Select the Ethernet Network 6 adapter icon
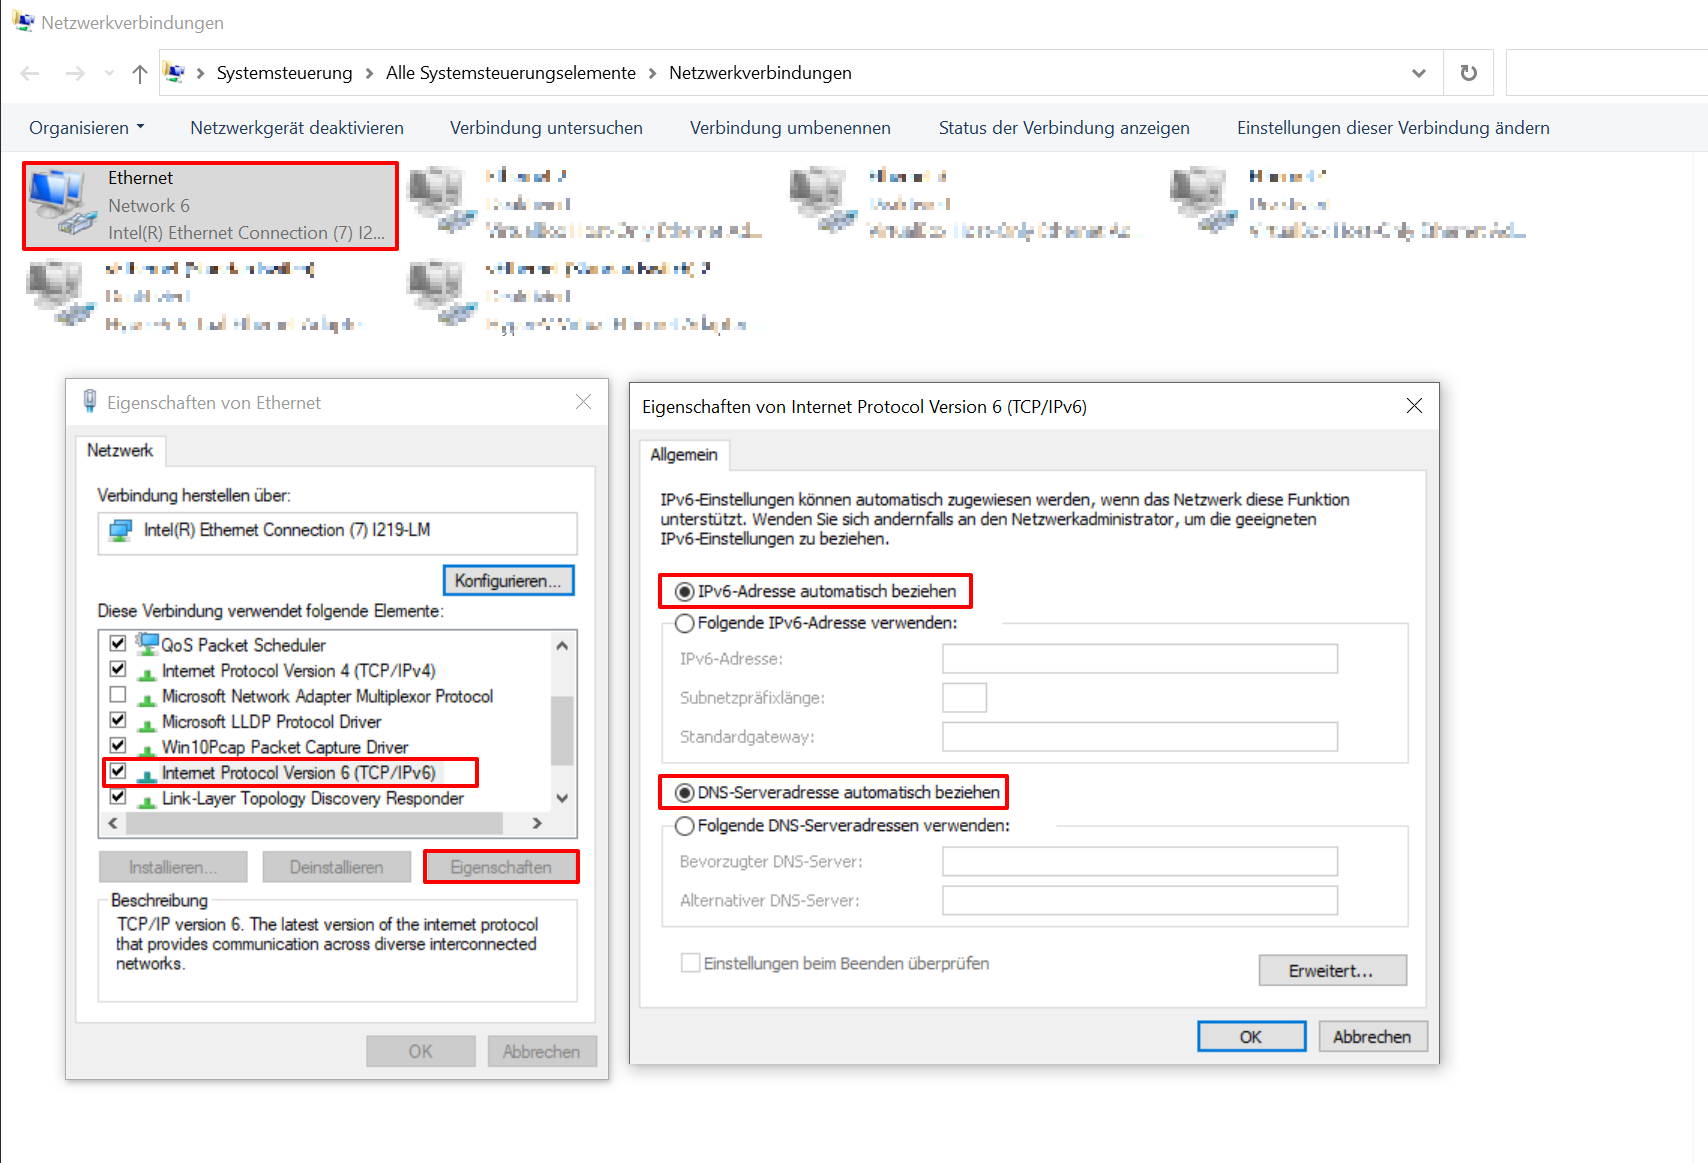 pyautogui.click(x=60, y=204)
